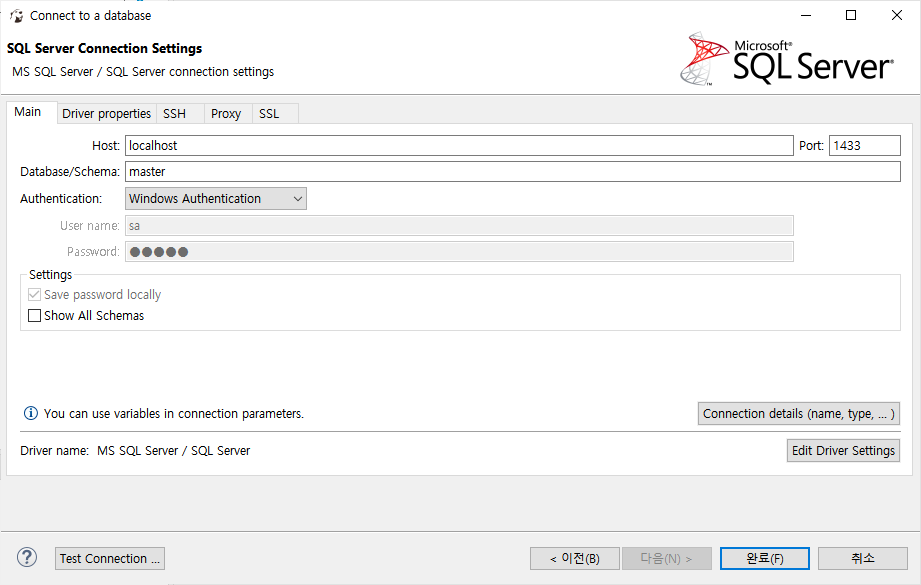Minimize the Connect to a database window
Image resolution: width=921 pixels, height=585 pixels.
tap(806, 15)
